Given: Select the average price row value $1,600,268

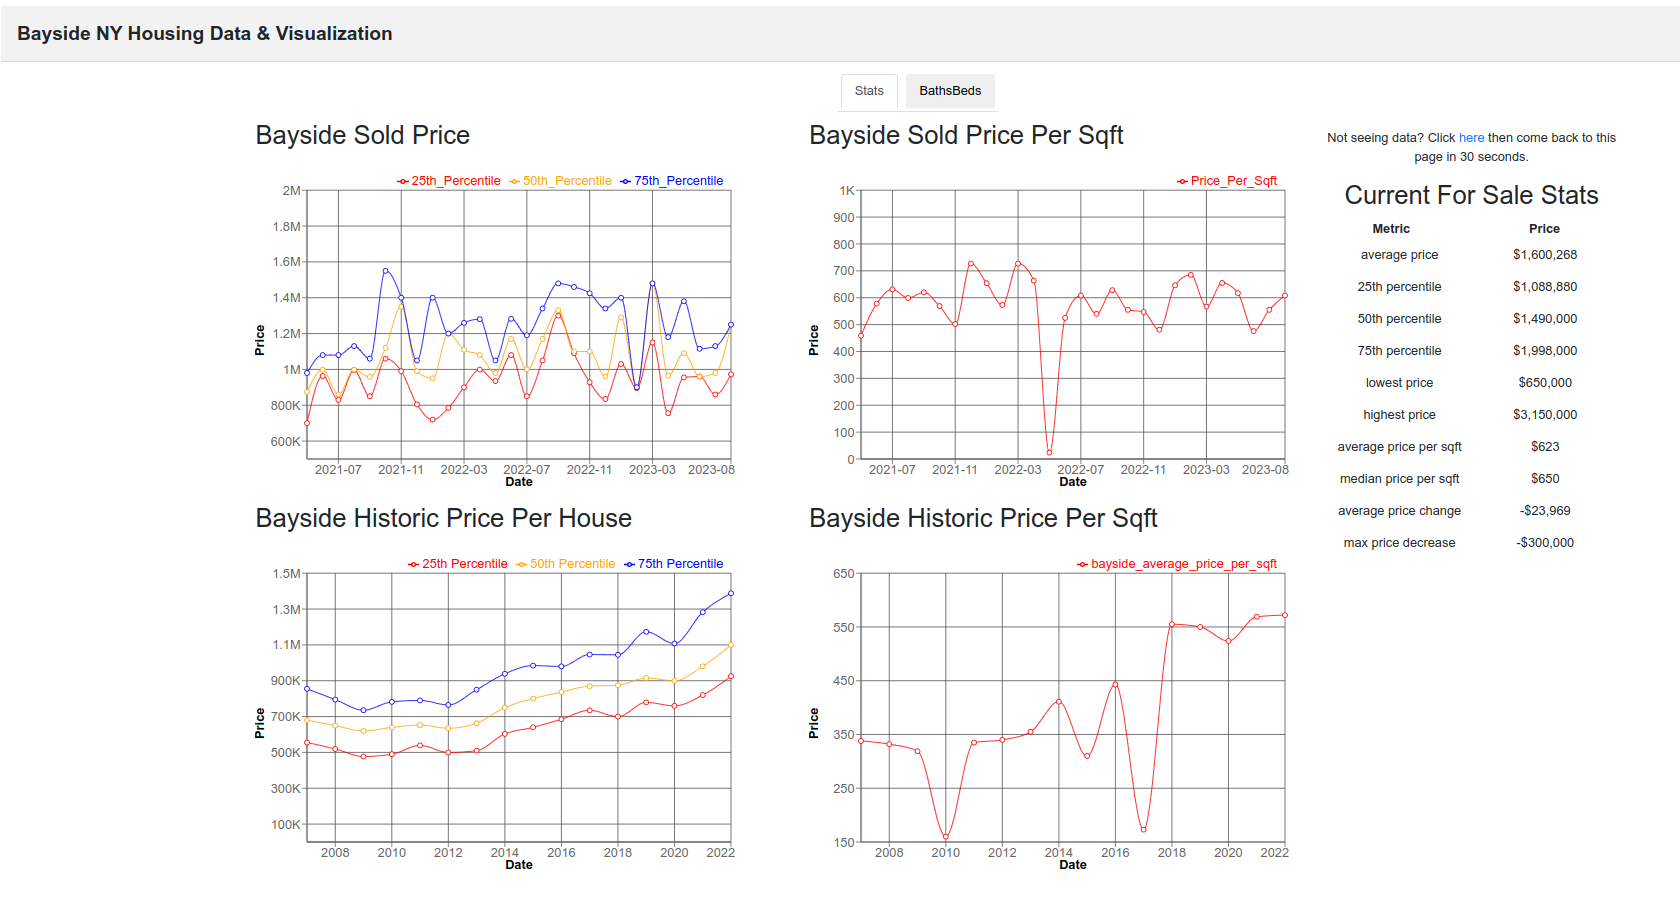Looking at the screenshot, I should [1544, 255].
